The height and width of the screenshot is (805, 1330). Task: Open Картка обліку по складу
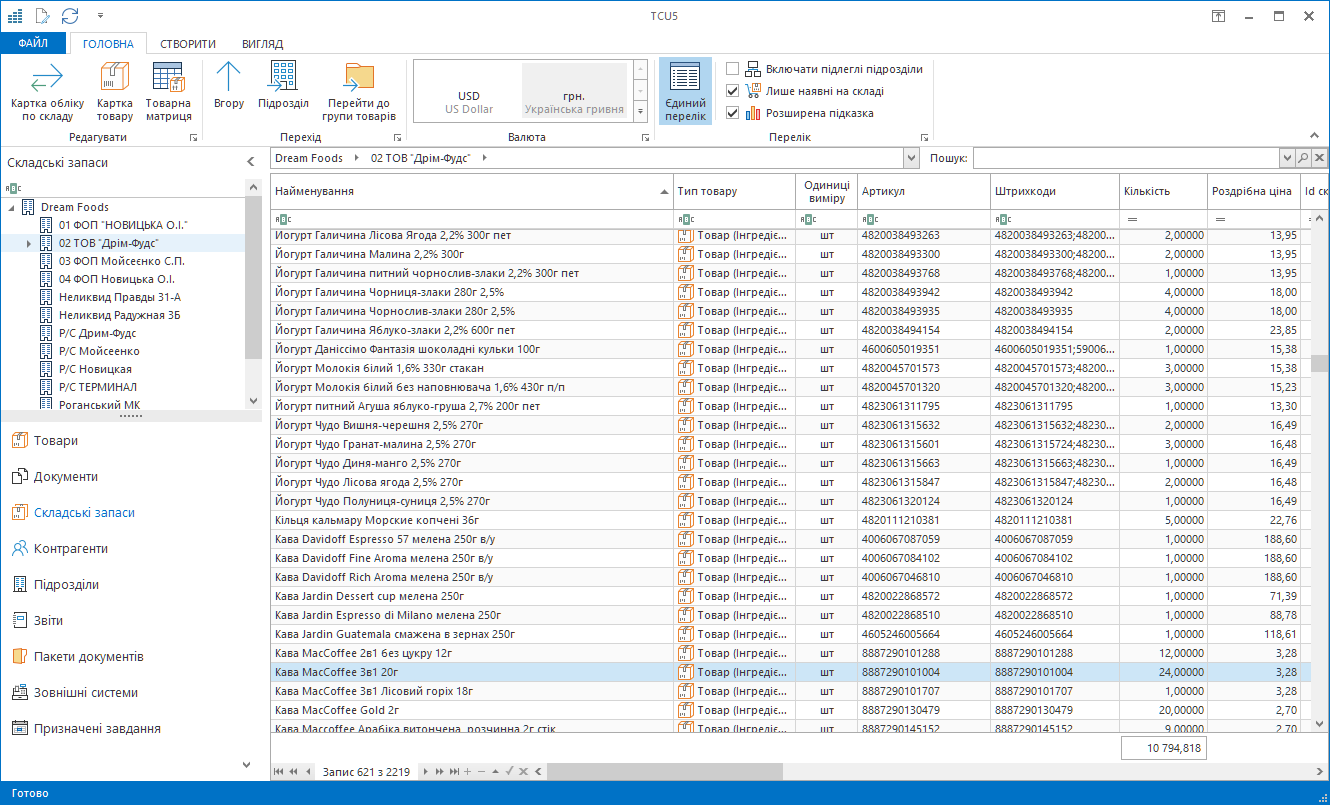[47, 92]
